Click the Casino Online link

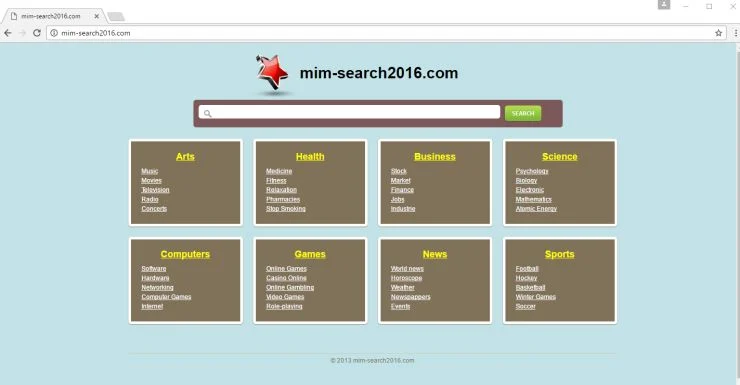pos(286,278)
